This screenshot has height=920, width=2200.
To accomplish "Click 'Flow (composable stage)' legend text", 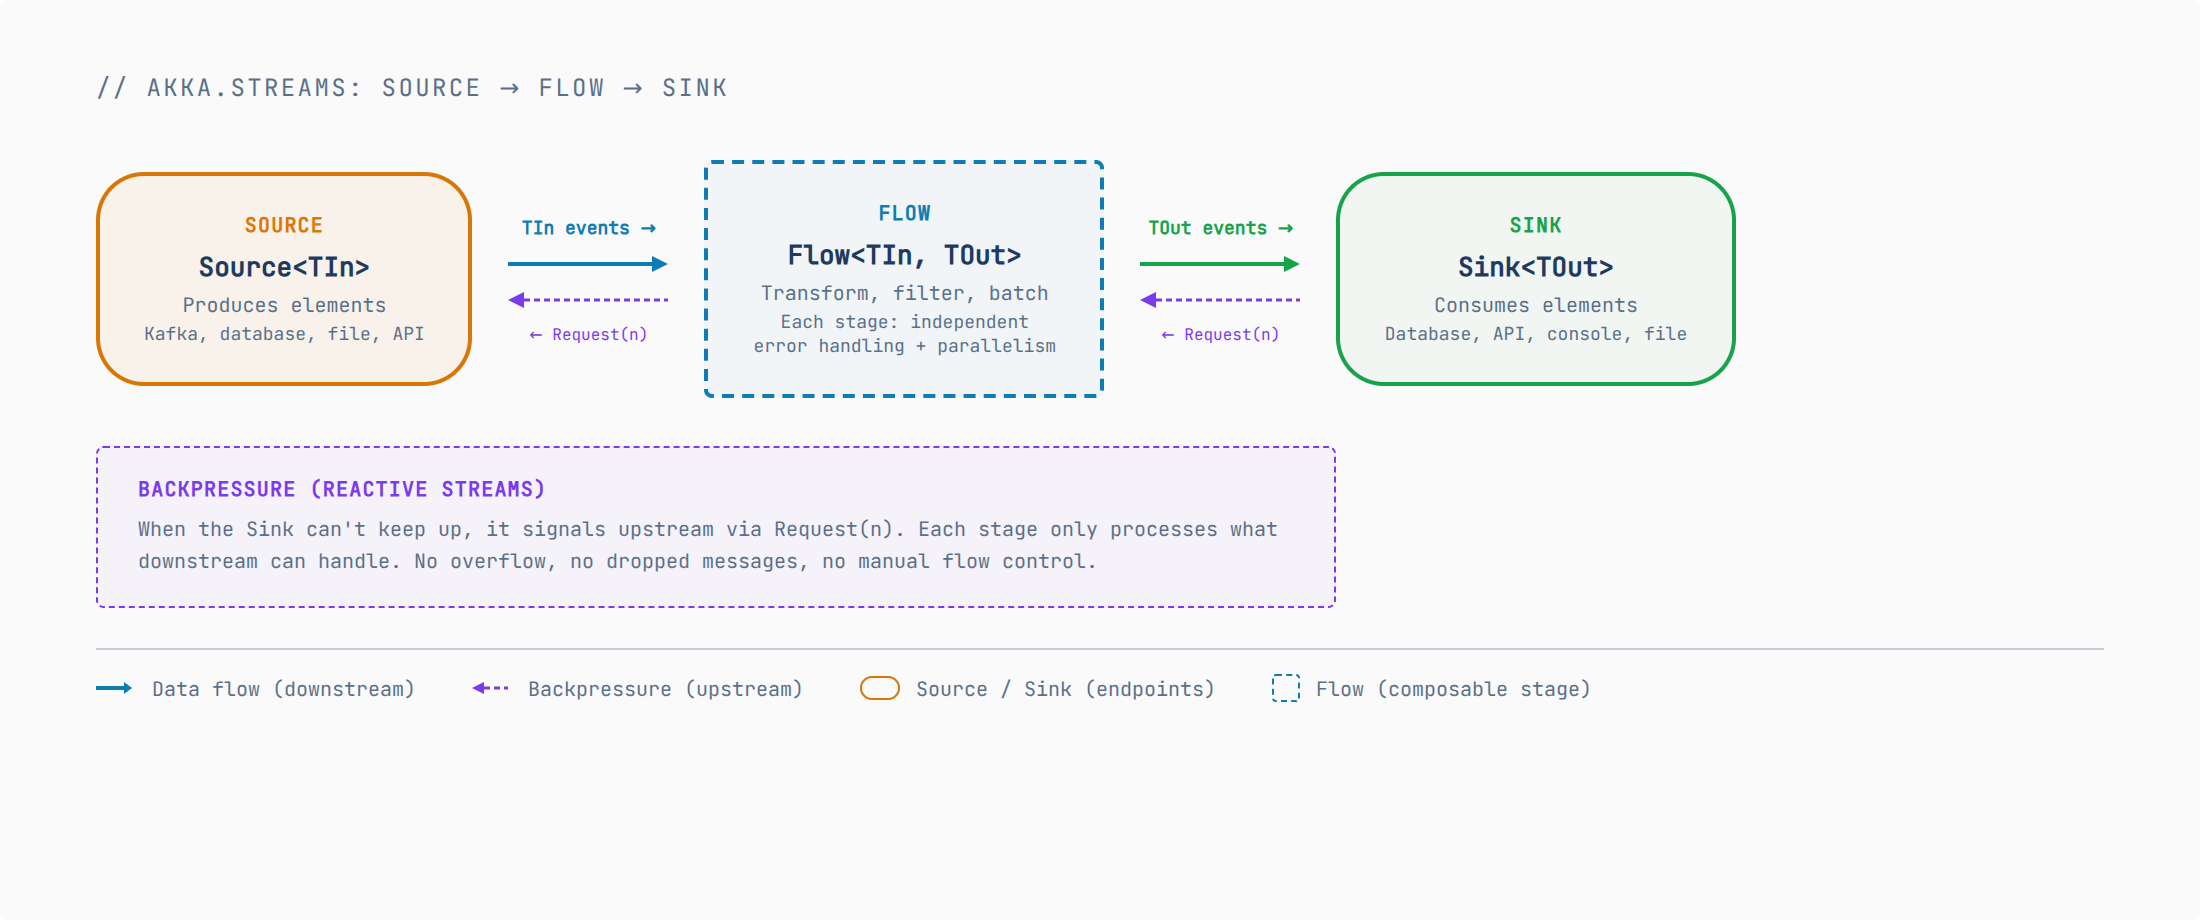I will [x=1453, y=689].
